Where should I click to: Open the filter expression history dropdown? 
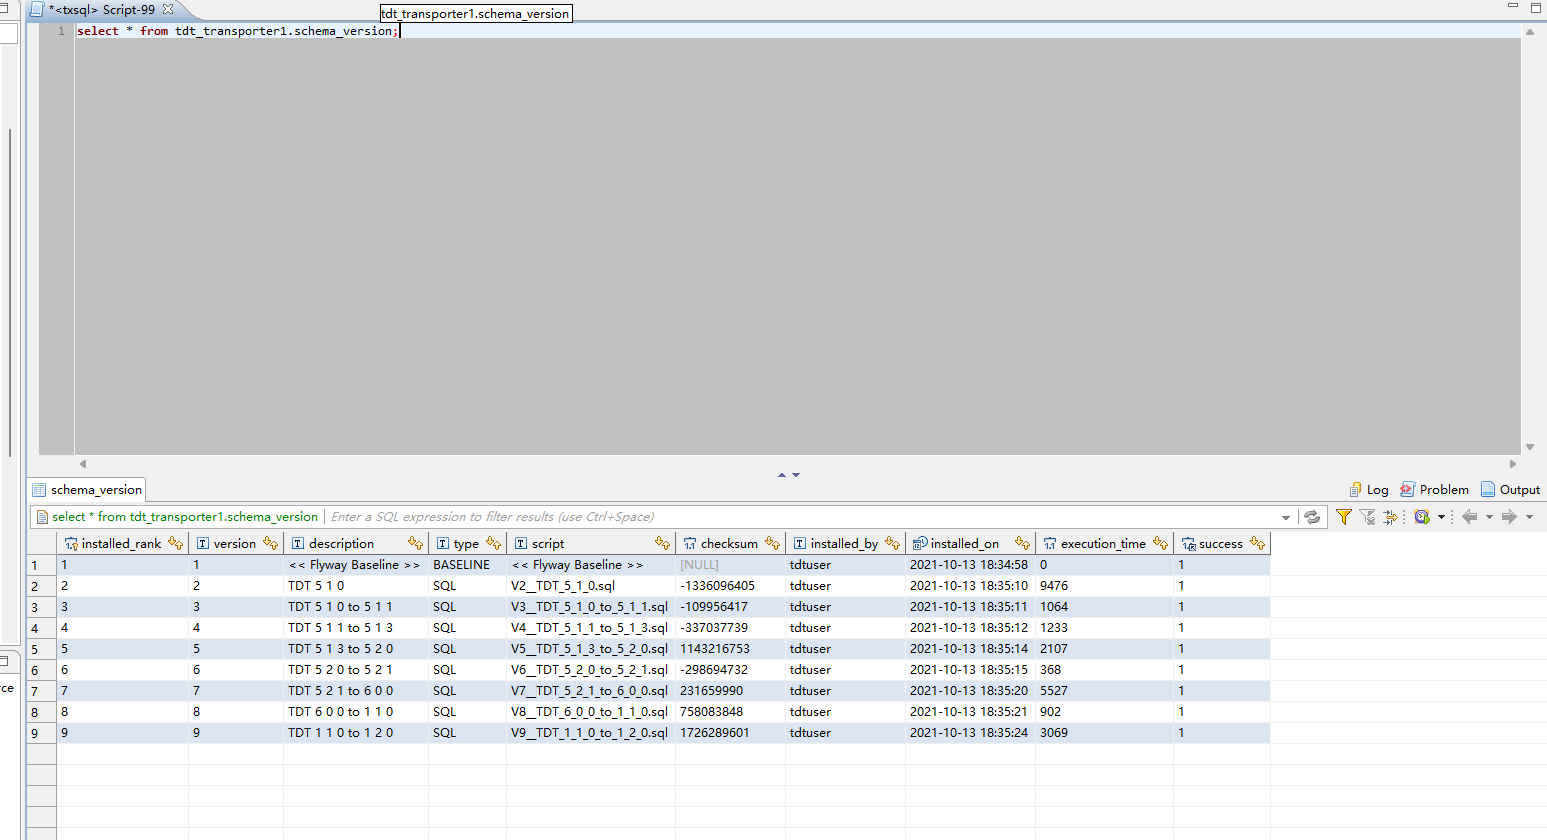pyautogui.click(x=1286, y=516)
